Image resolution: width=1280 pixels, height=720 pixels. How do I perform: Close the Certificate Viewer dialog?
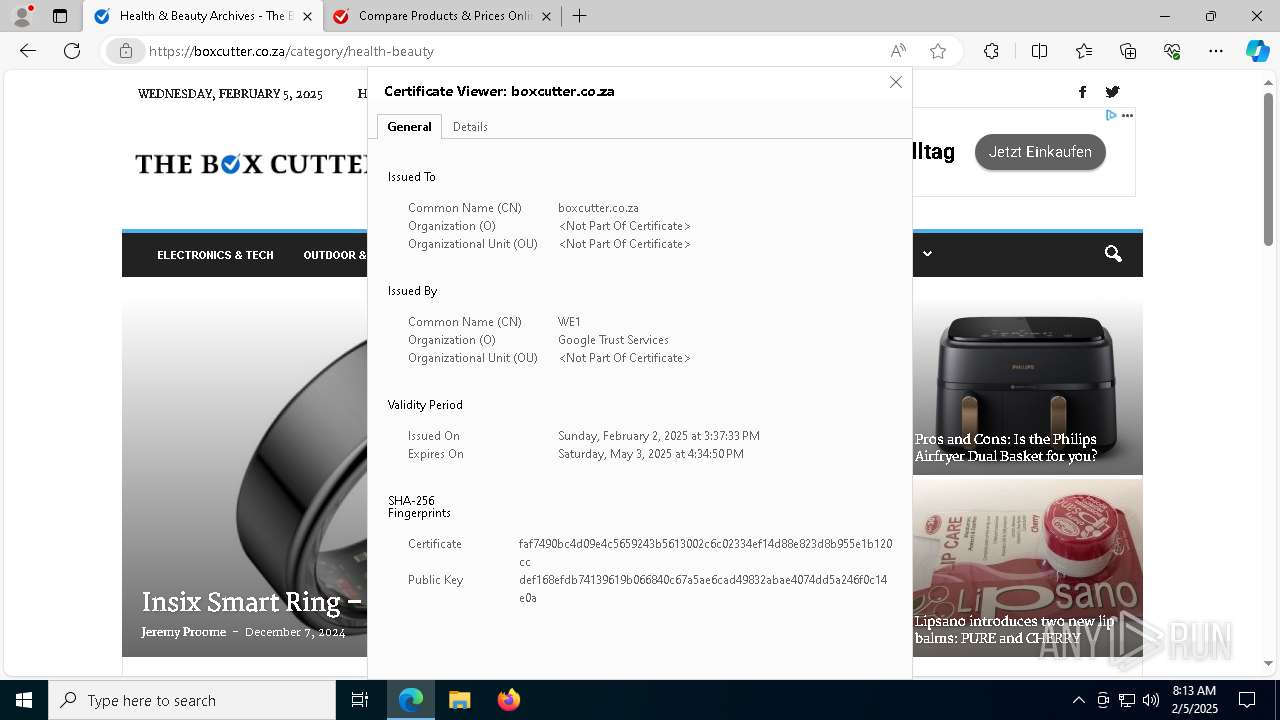click(896, 82)
